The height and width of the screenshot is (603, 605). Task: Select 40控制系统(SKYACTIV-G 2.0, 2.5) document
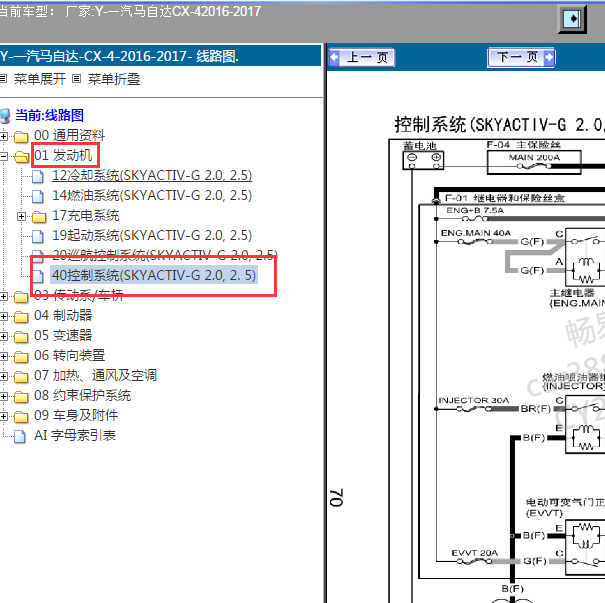(x=154, y=275)
